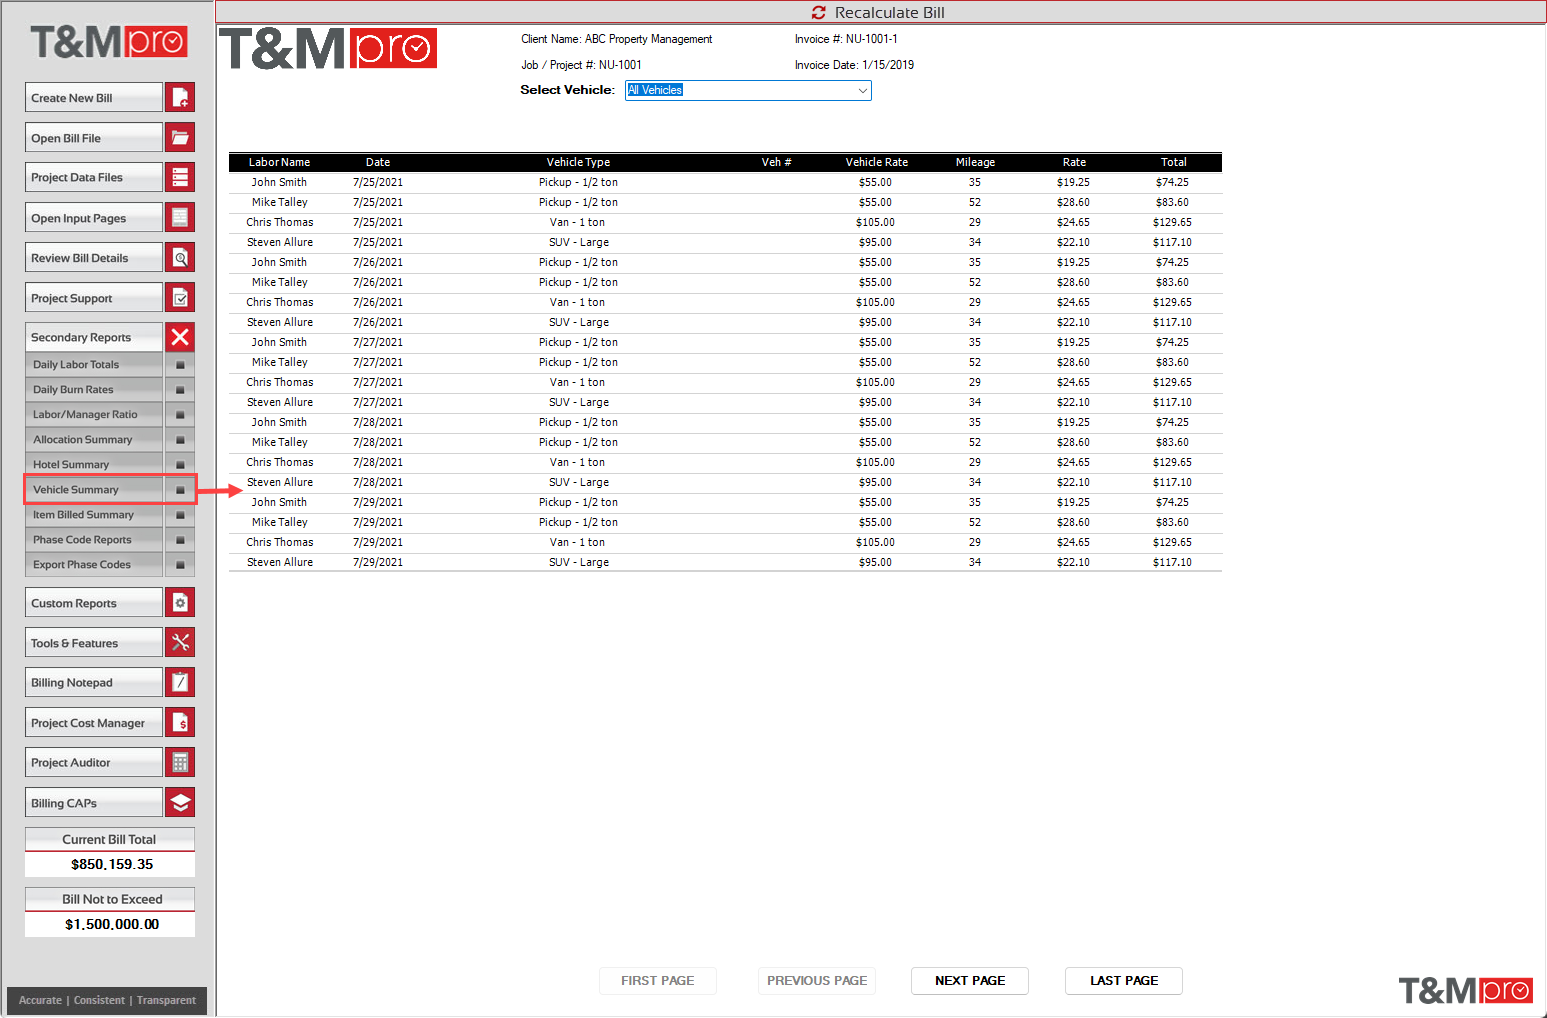Click the Project Data Files icon
The width and height of the screenshot is (1547, 1018).
180,177
